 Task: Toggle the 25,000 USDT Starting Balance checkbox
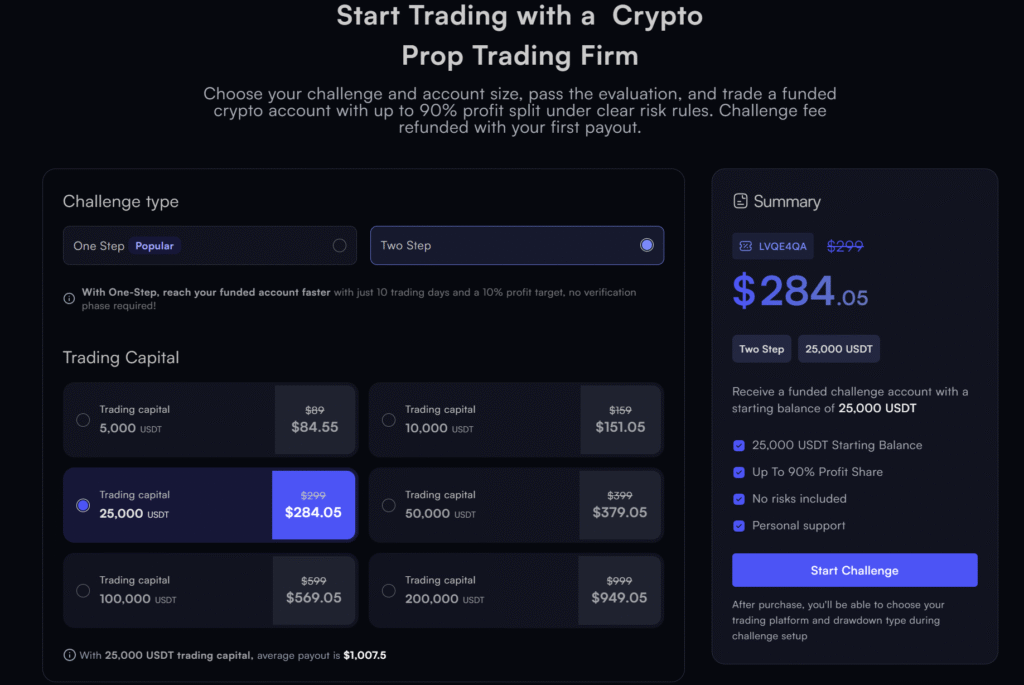[738, 445]
